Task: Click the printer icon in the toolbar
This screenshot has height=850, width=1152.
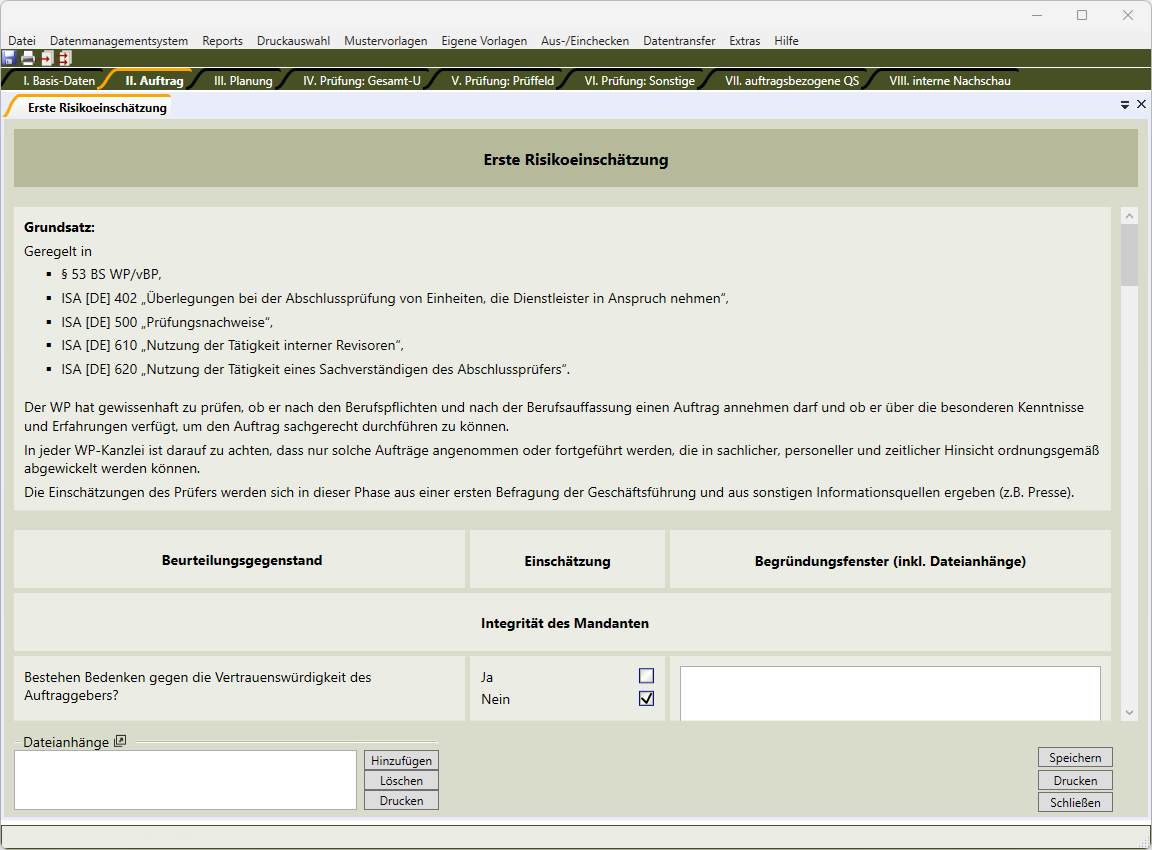Action: click(x=28, y=58)
